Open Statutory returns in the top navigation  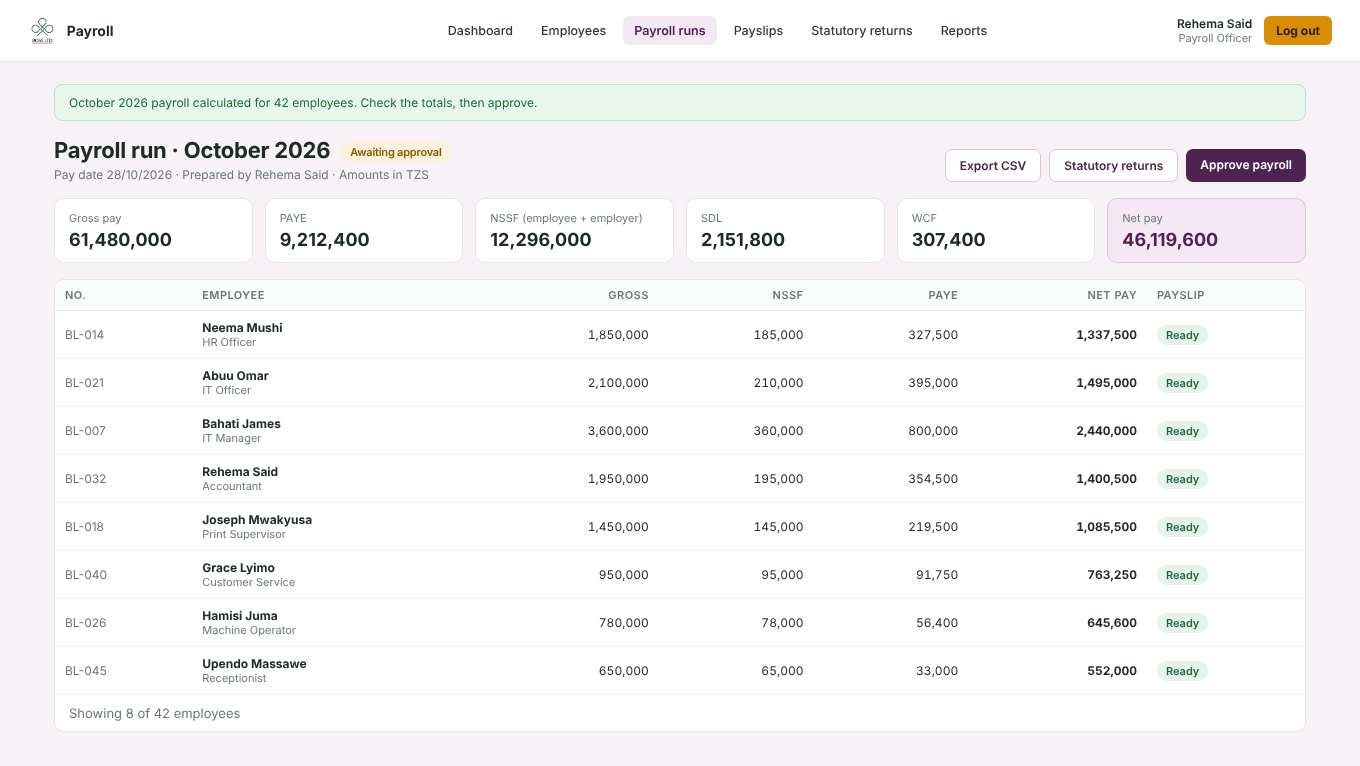click(862, 31)
